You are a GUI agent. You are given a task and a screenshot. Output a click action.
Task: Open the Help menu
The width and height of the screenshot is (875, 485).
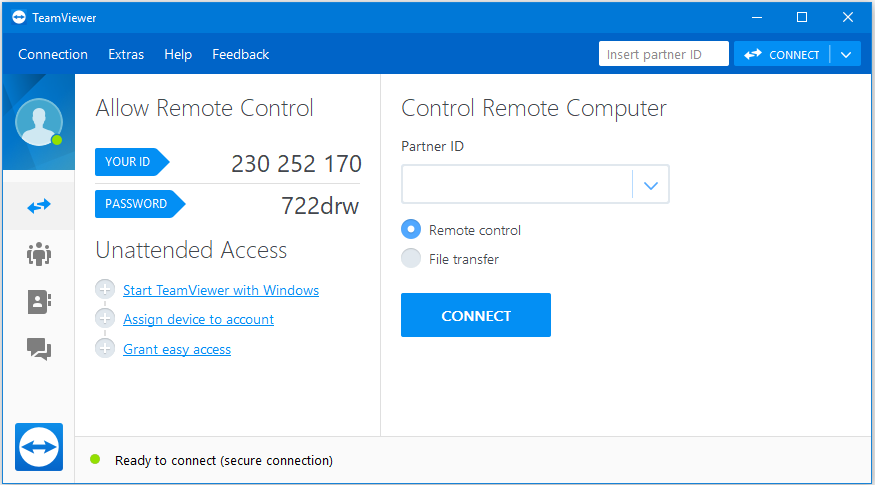coord(178,54)
